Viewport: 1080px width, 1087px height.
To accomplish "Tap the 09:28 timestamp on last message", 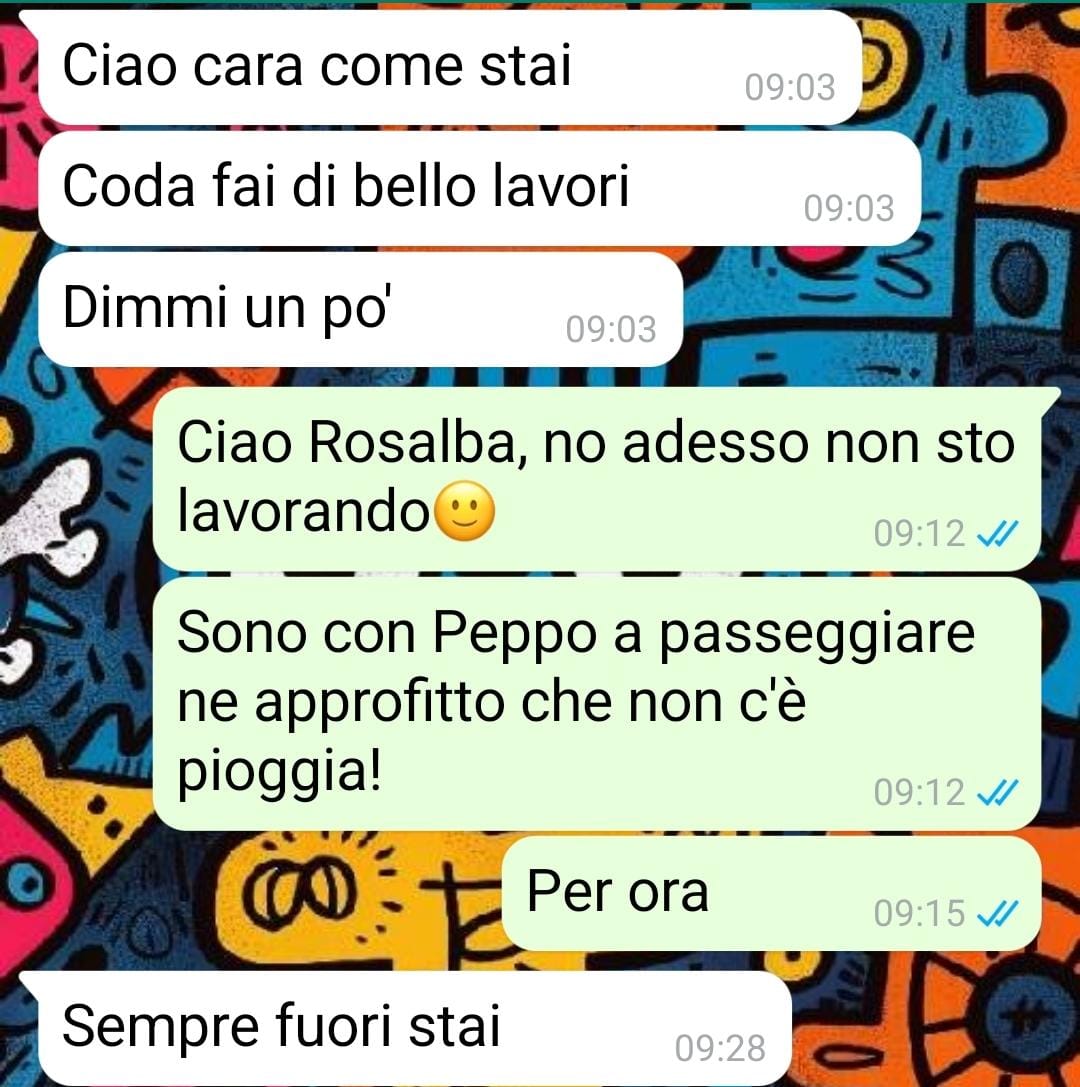I will click(x=720, y=1048).
